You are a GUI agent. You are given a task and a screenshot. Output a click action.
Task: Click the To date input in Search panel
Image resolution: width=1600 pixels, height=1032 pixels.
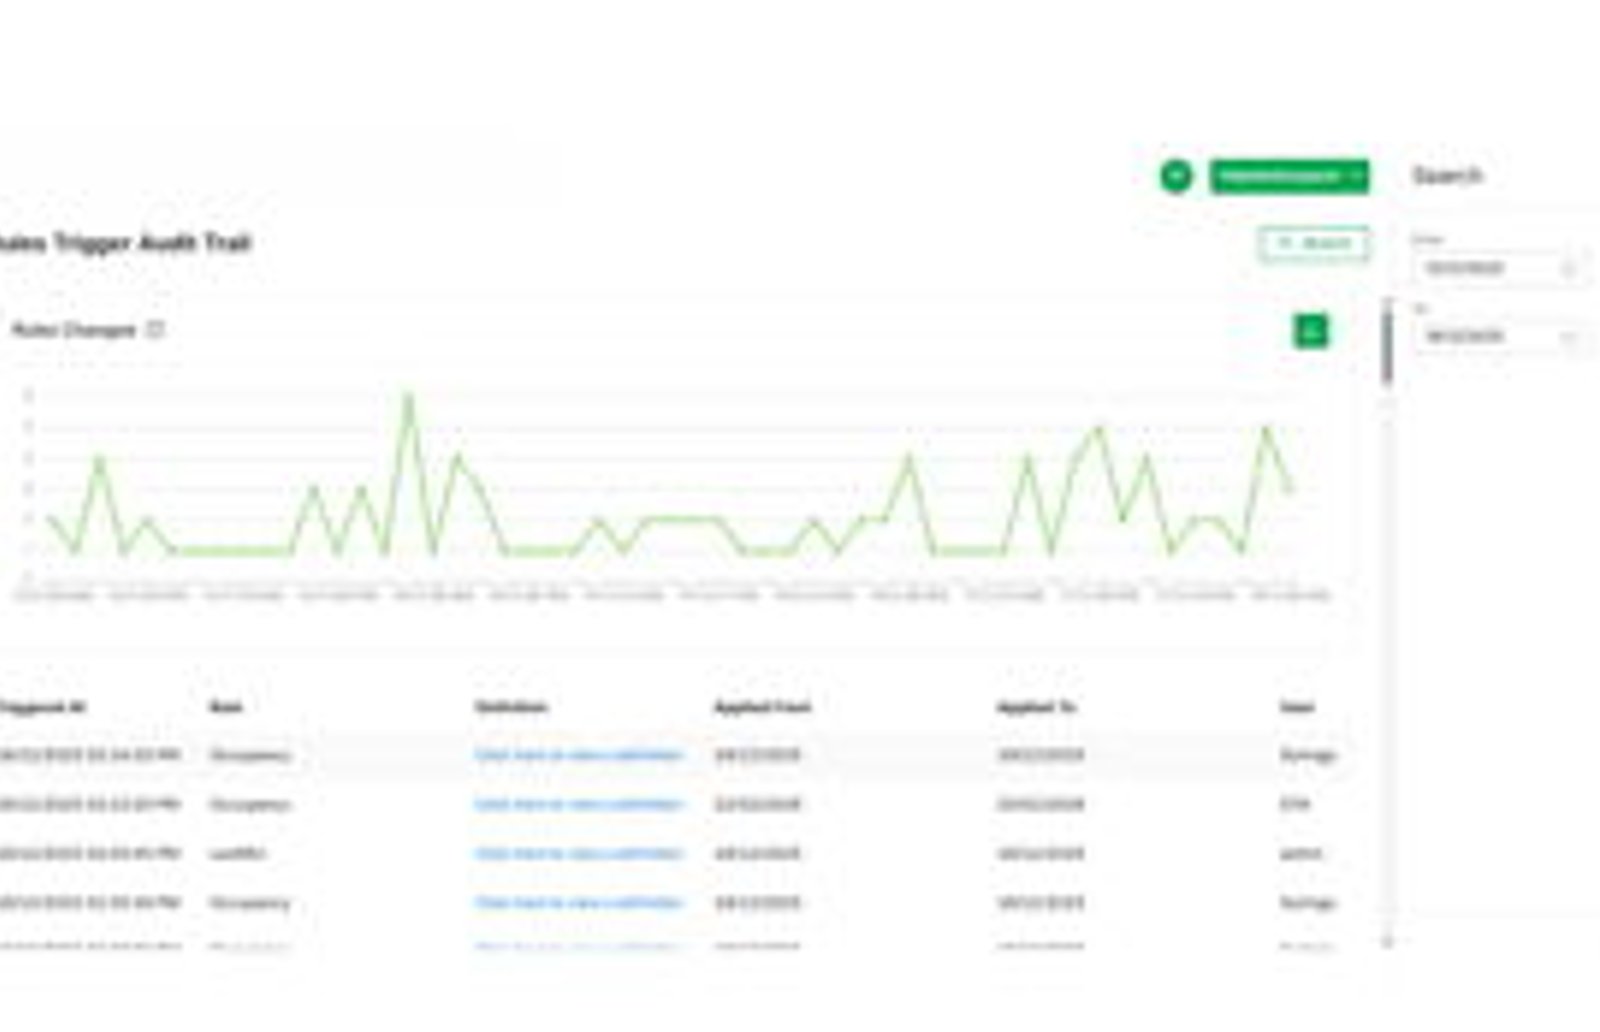click(x=1500, y=336)
